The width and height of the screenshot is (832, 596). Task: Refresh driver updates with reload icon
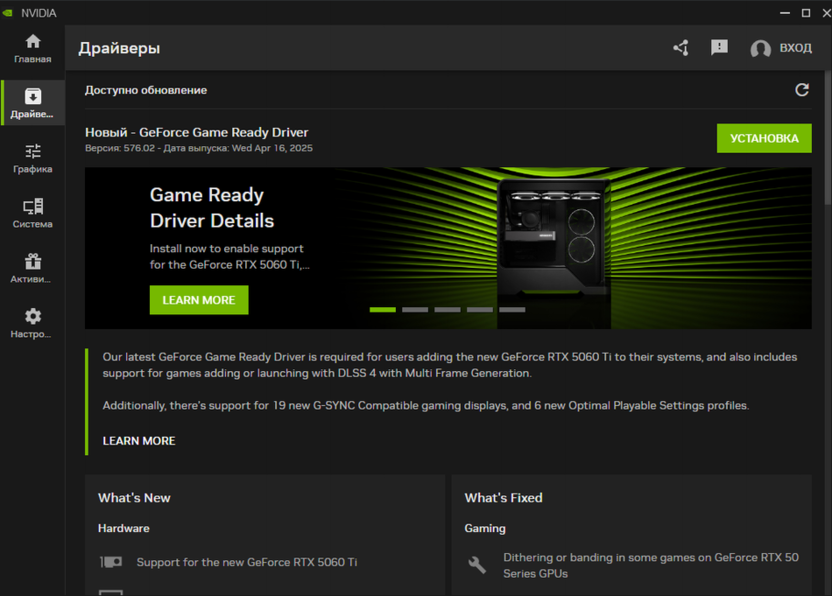tap(802, 90)
